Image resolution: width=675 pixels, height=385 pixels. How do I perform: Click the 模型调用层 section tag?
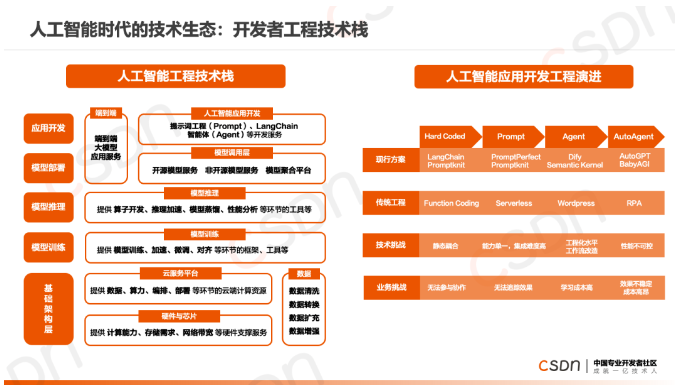pyautogui.click(x=232, y=153)
